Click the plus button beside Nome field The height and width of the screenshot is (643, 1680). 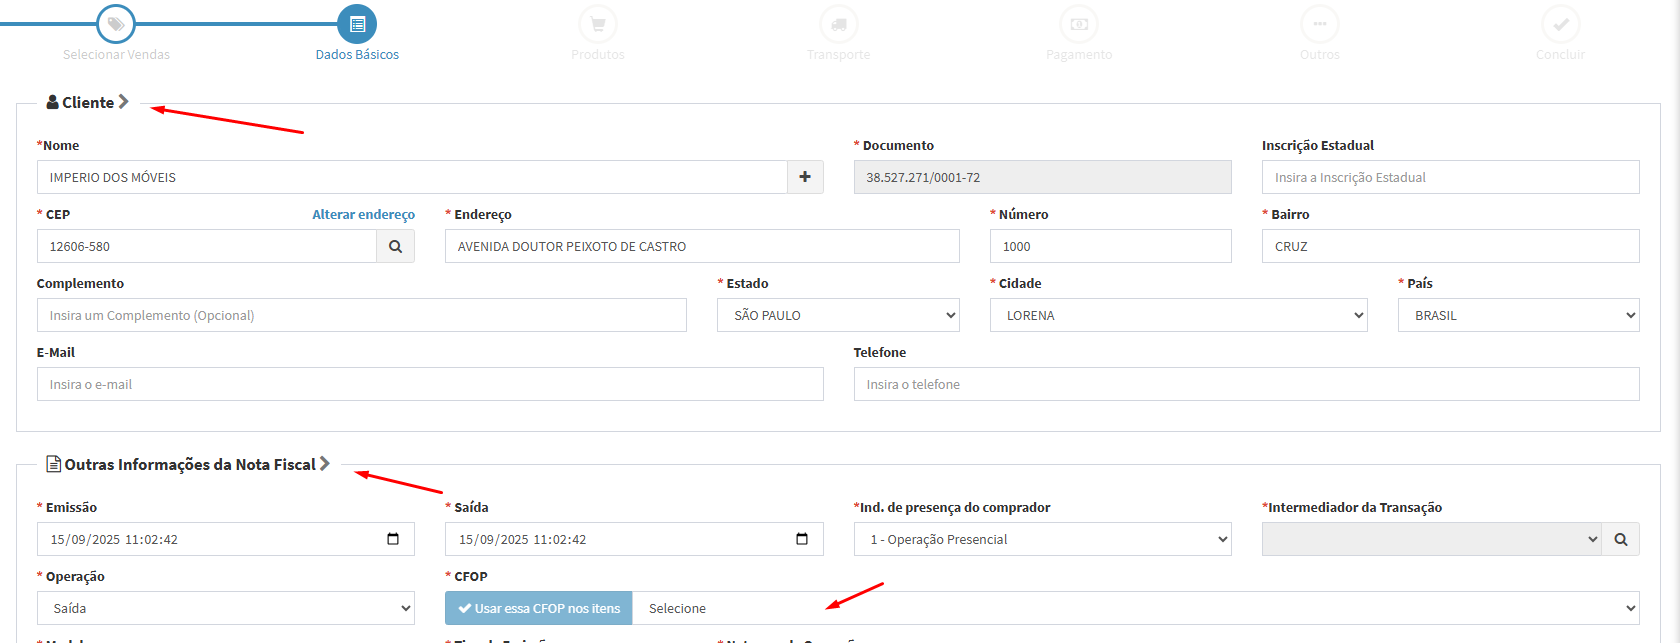805,177
